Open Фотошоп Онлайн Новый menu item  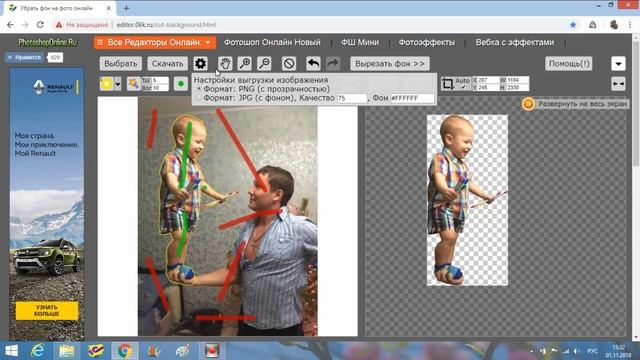(272, 42)
